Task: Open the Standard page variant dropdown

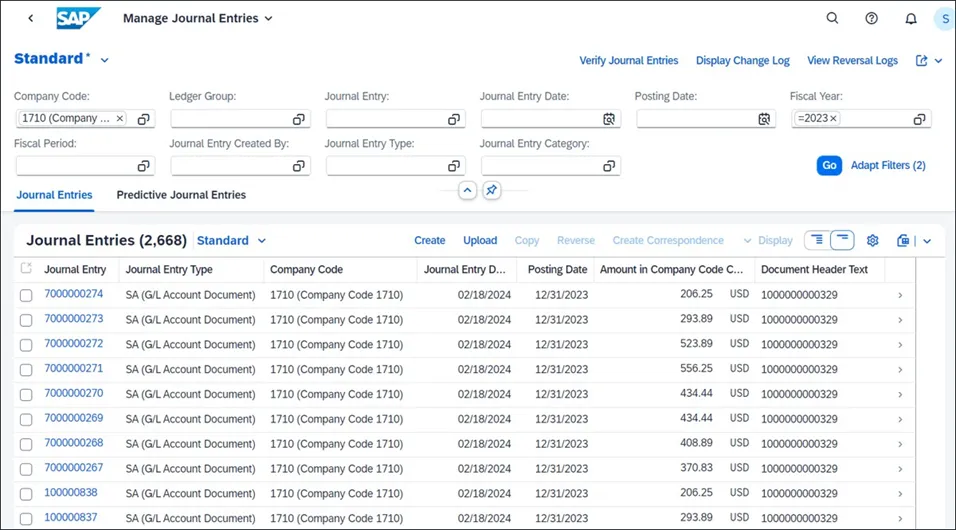Action: click(x=105, y=60)
